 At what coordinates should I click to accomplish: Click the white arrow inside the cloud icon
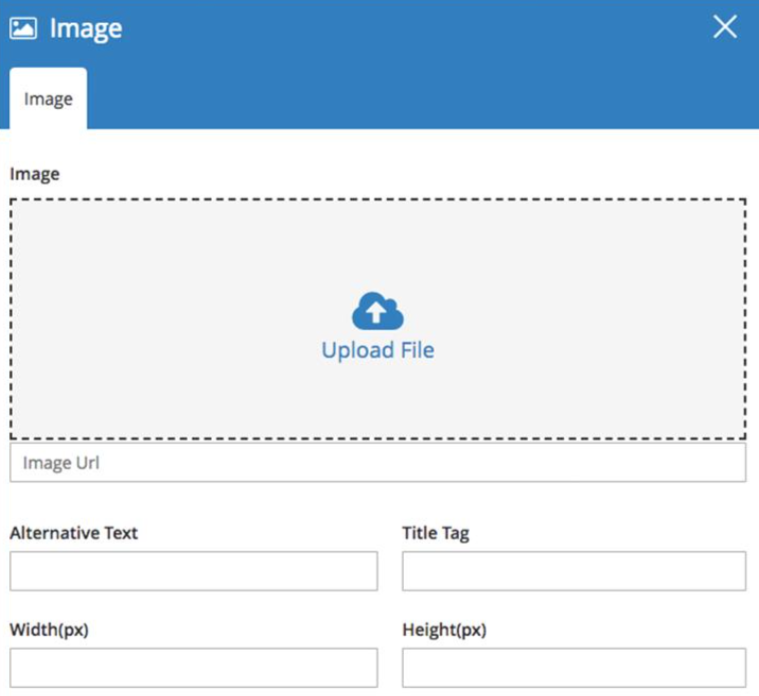click(x=376, y=311)
